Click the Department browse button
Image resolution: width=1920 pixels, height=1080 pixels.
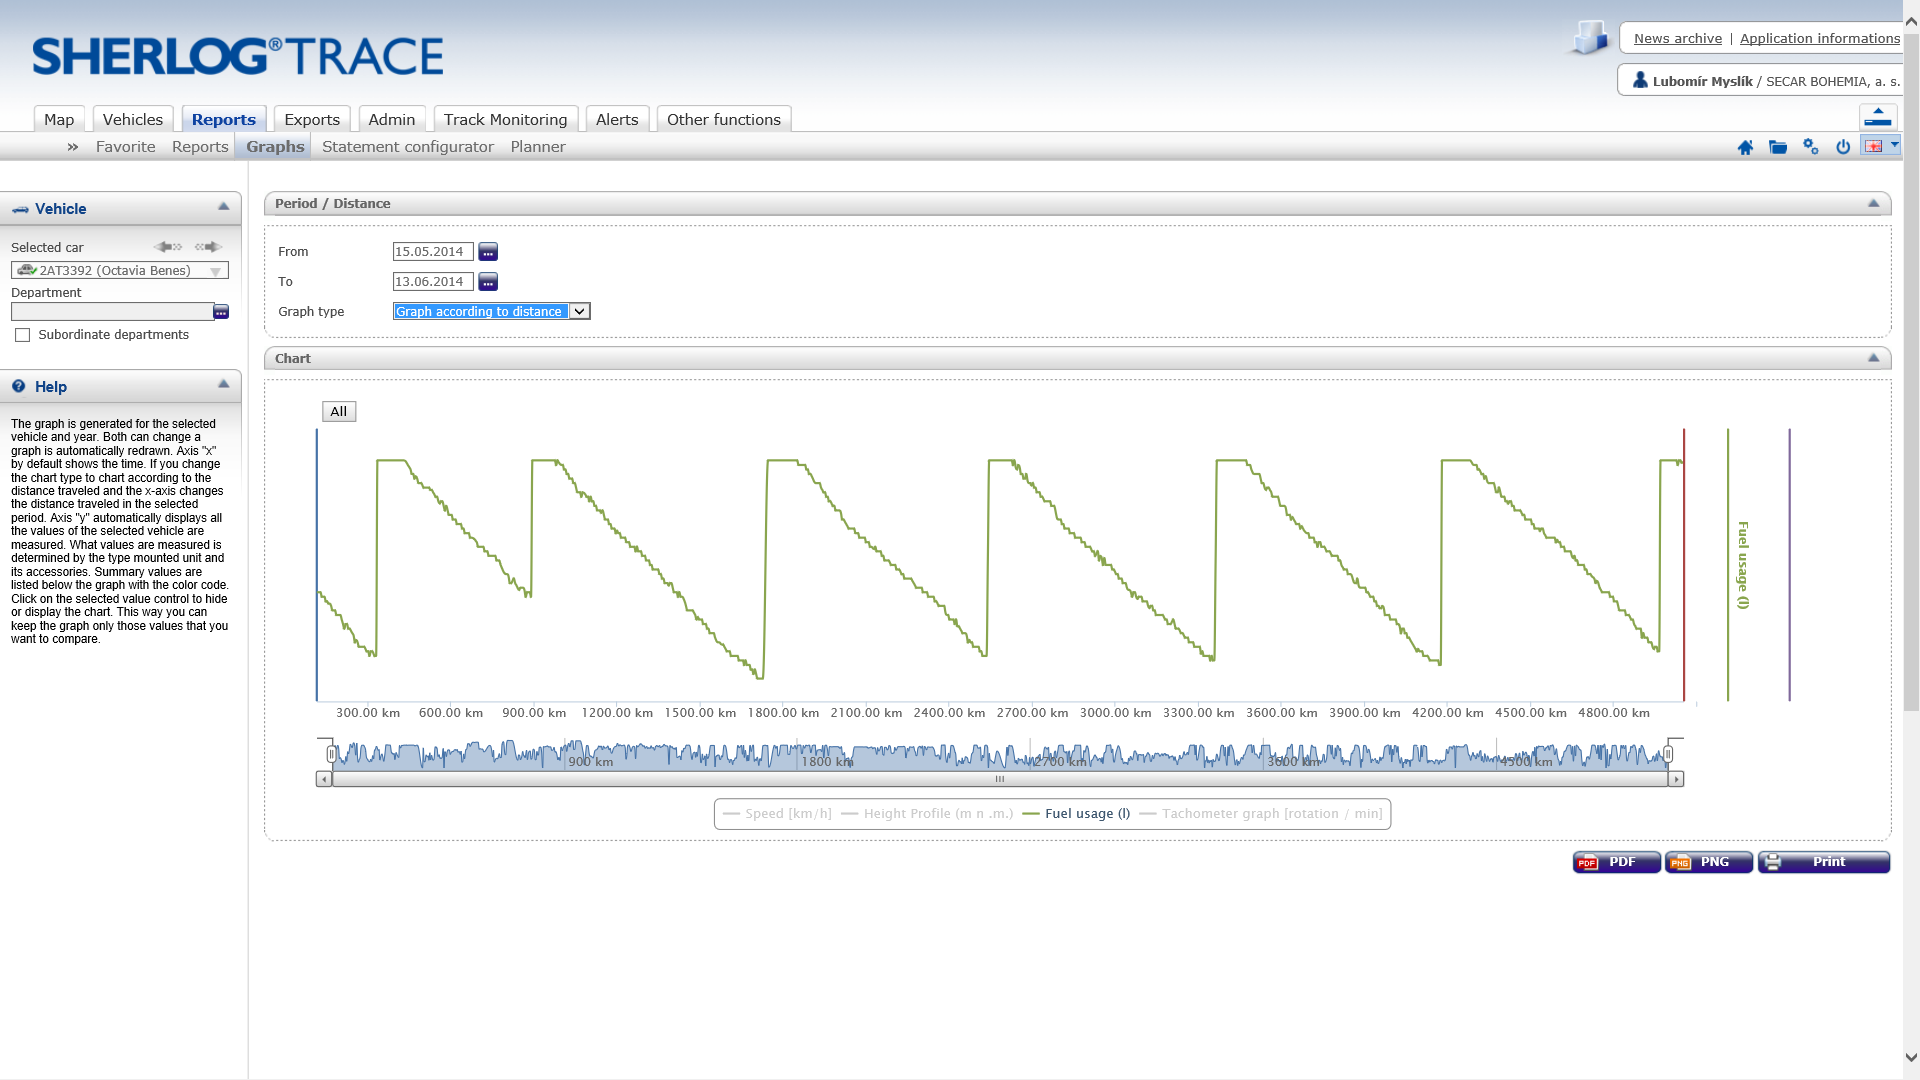tap(221, 312)
